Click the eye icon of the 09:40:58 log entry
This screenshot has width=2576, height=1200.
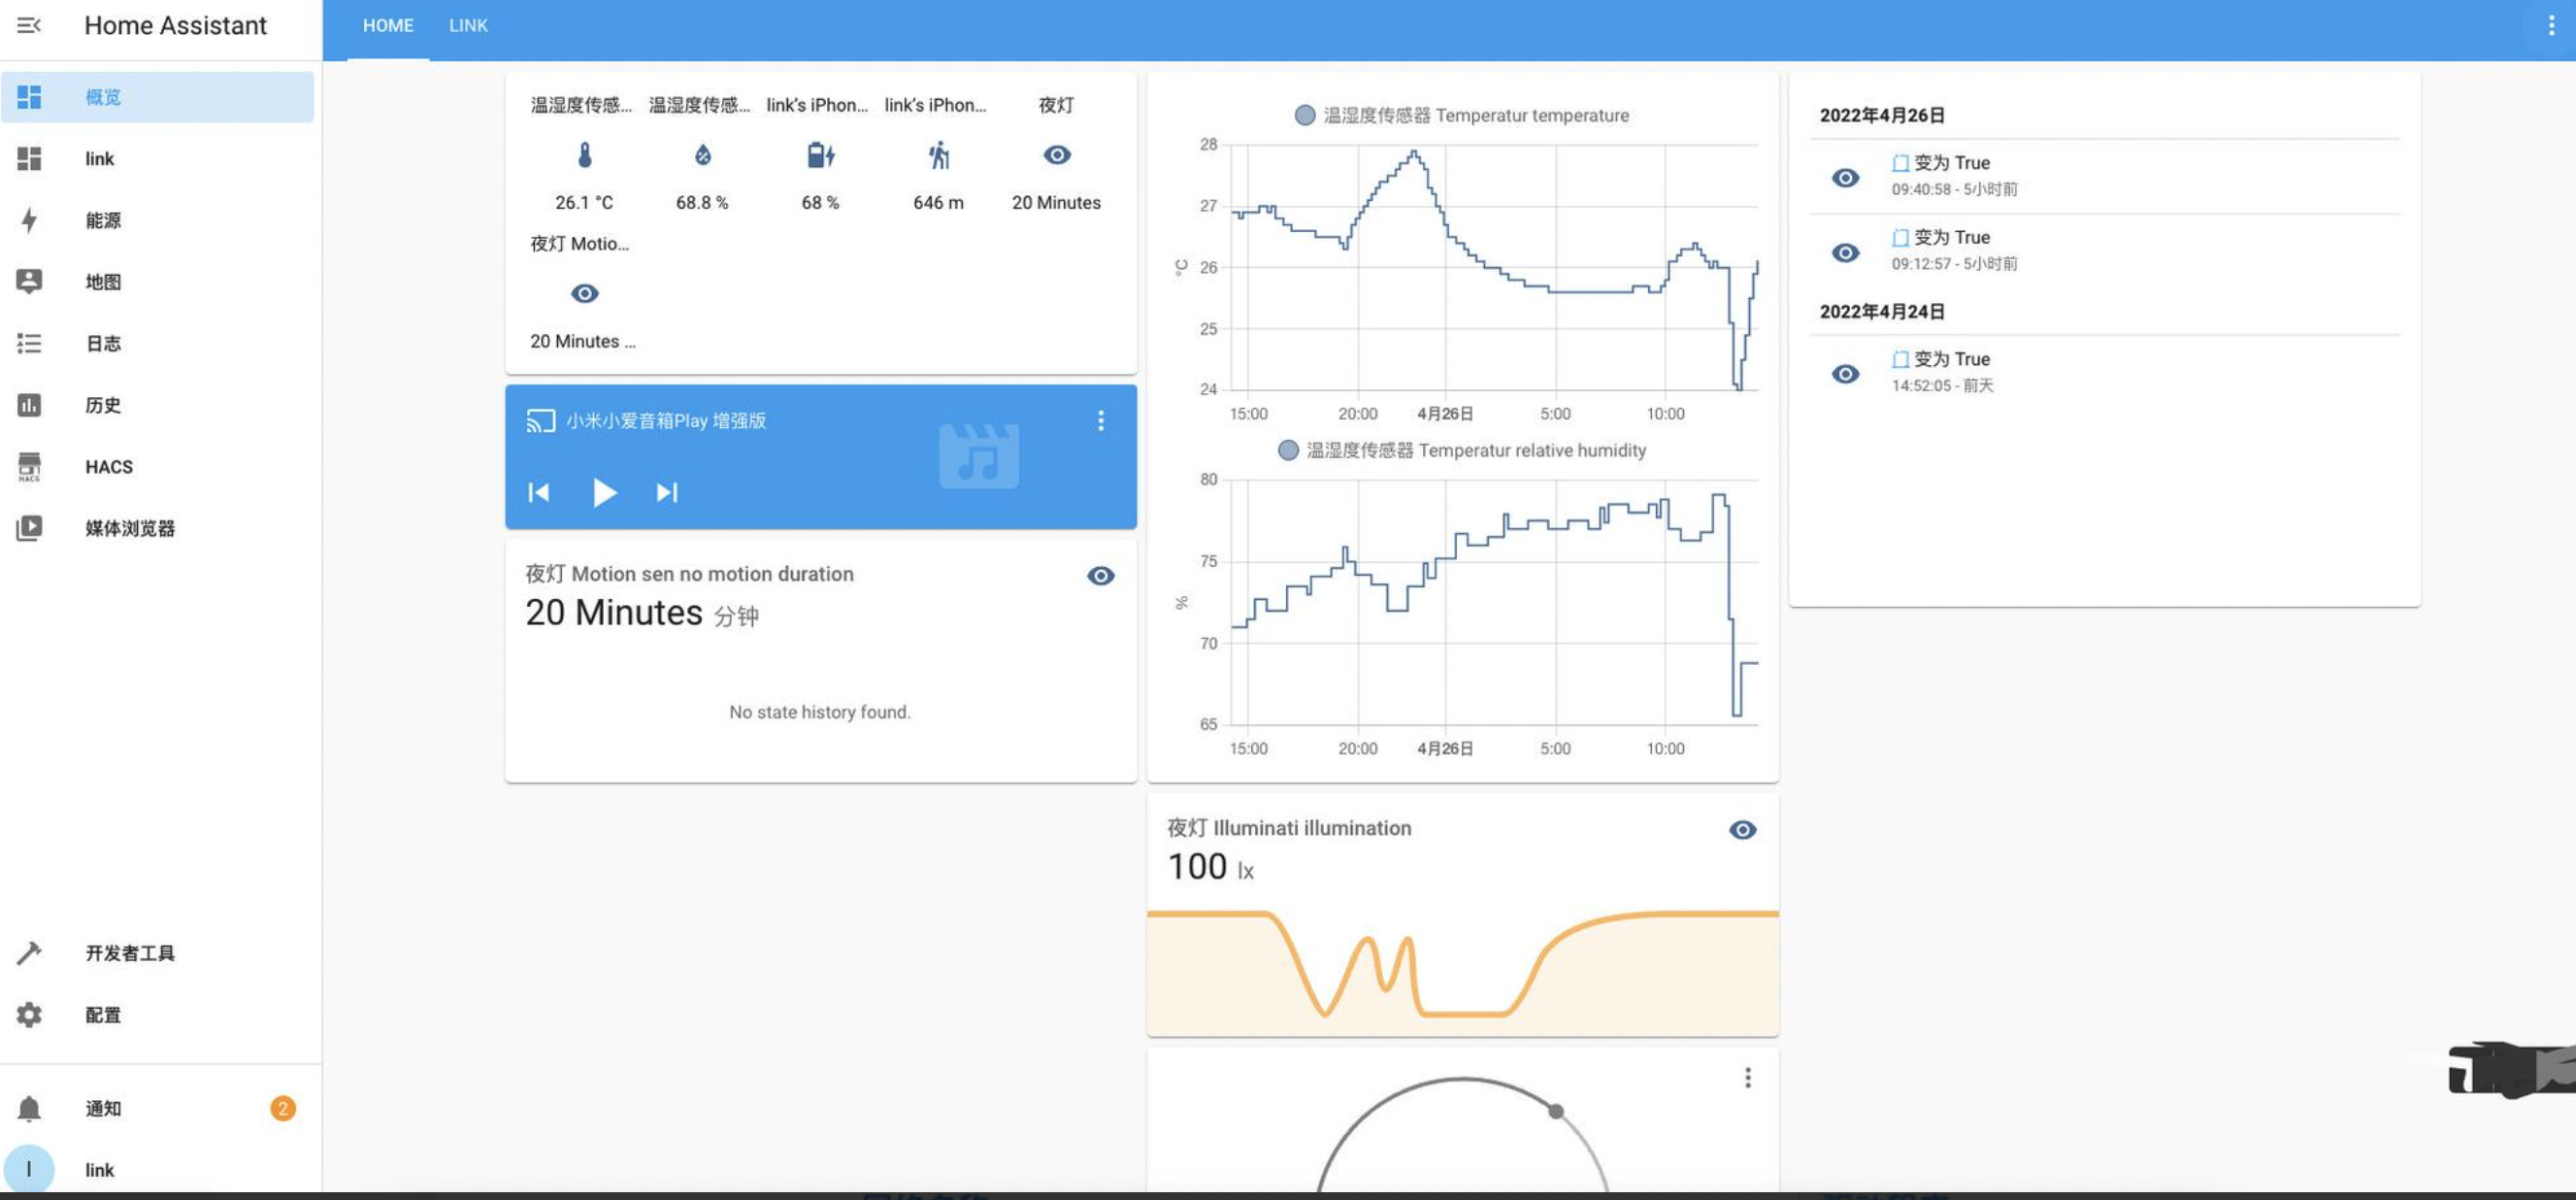1846,178
